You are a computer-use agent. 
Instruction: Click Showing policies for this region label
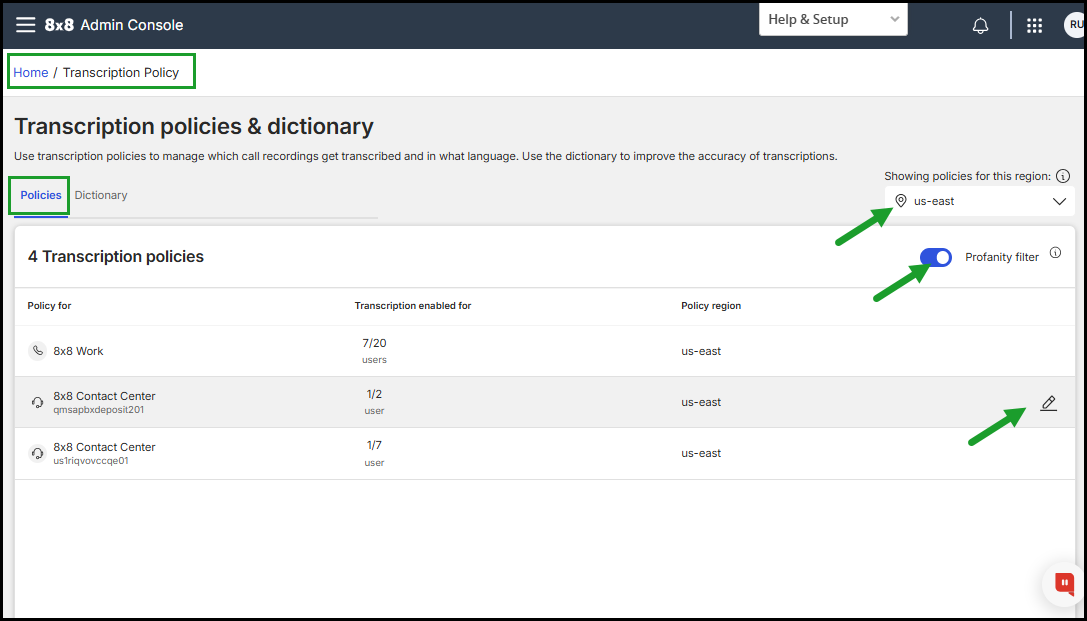[968, 176]
